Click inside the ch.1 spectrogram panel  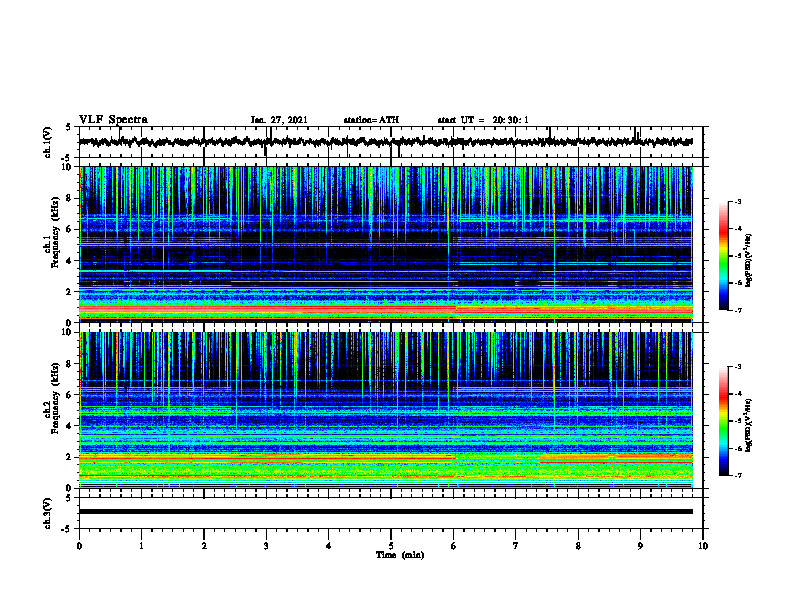pyautogui.click(x=385, y=244)
